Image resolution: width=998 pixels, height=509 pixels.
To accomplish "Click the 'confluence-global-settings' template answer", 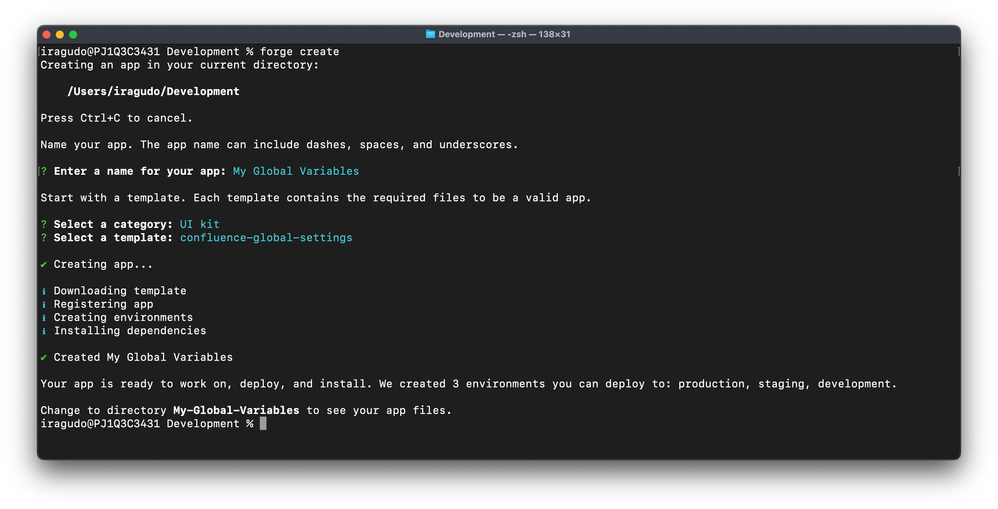I will (266, 238).
